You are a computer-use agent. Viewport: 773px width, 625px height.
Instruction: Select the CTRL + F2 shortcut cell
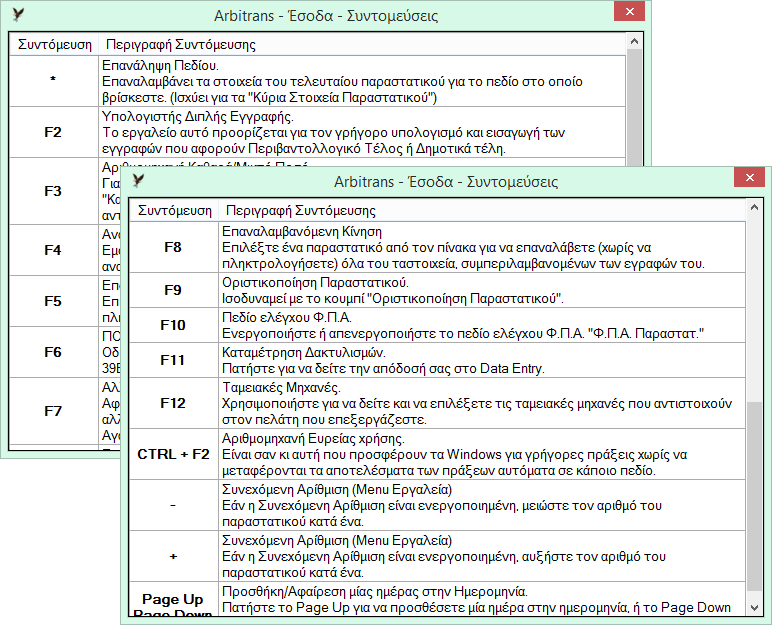(x=174, y=454)
